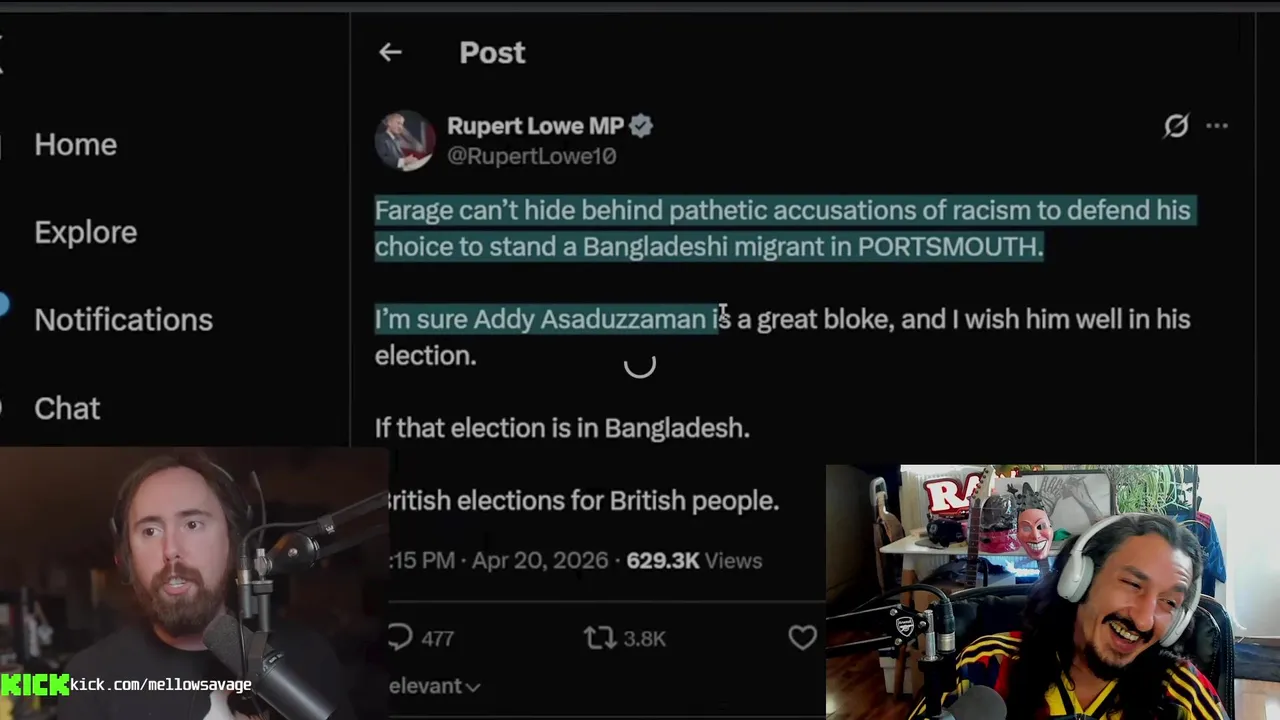
Task: Go back using the Post arrow
Action: [390, 52]
